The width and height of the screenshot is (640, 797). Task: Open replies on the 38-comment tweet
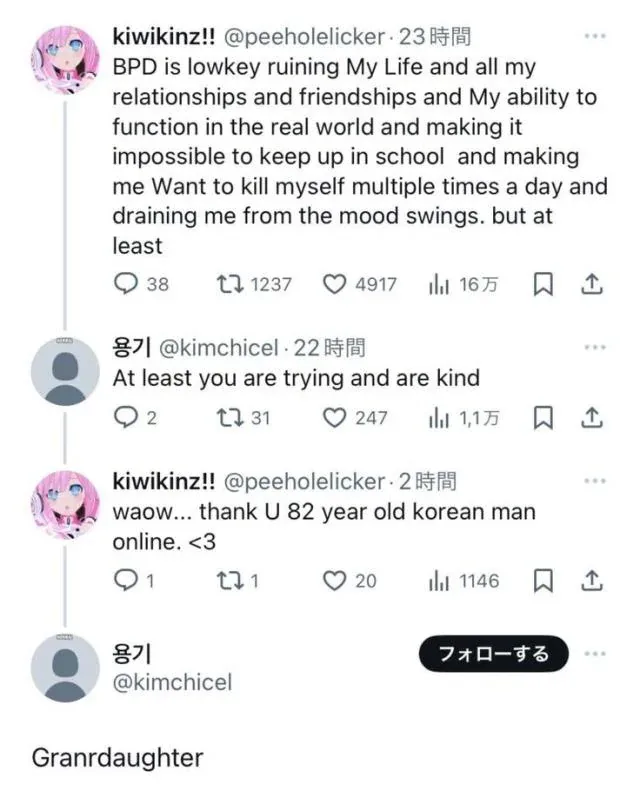(x=126, y=284)
